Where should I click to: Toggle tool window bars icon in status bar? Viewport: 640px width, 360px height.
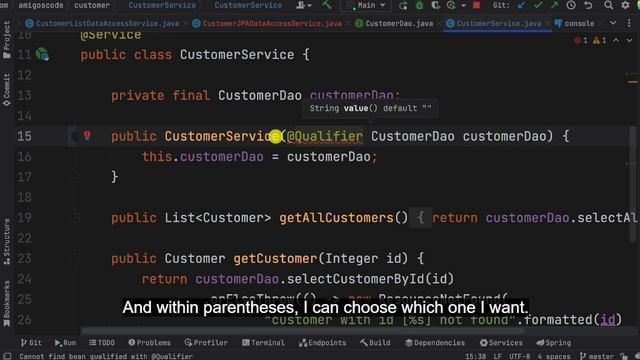(x=7, y=356)
